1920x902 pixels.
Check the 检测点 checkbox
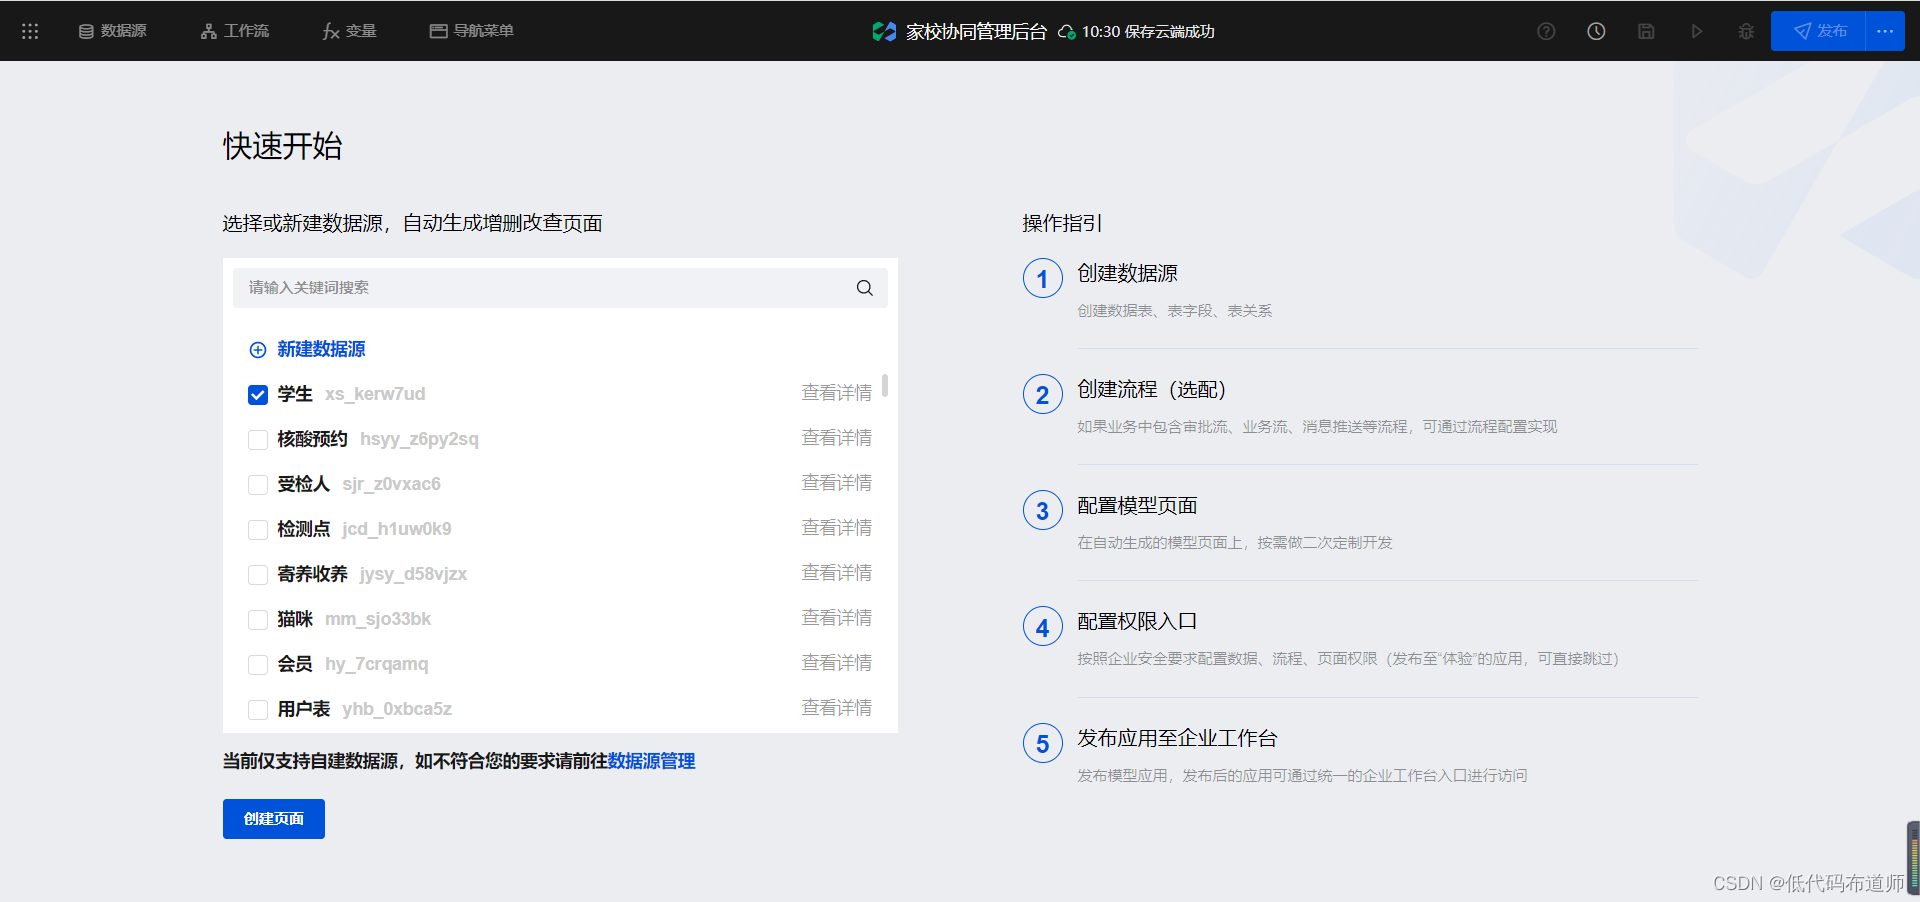258,530
